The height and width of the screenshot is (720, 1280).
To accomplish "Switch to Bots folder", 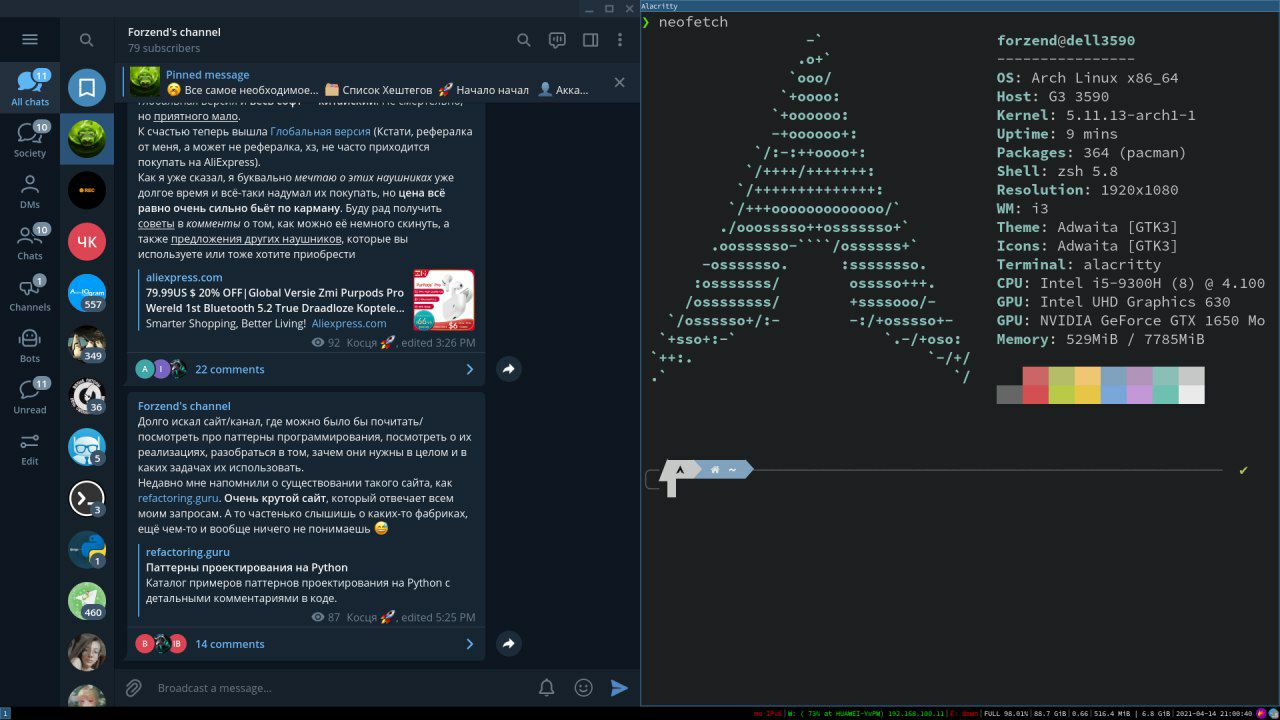I will pyautogui.click(x=30, y=345).
